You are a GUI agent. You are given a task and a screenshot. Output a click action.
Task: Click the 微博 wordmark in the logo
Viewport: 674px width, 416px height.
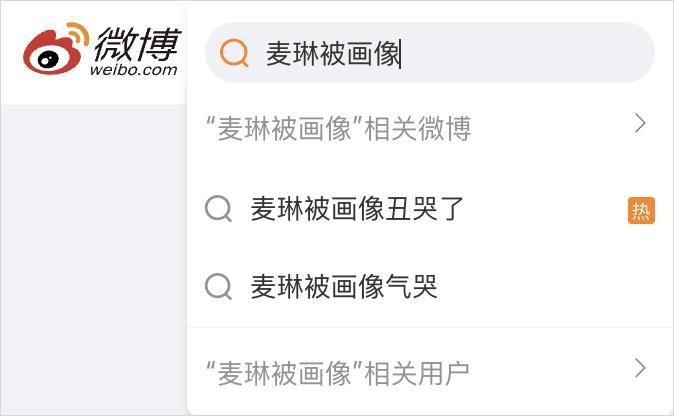[x=137, y=42]
